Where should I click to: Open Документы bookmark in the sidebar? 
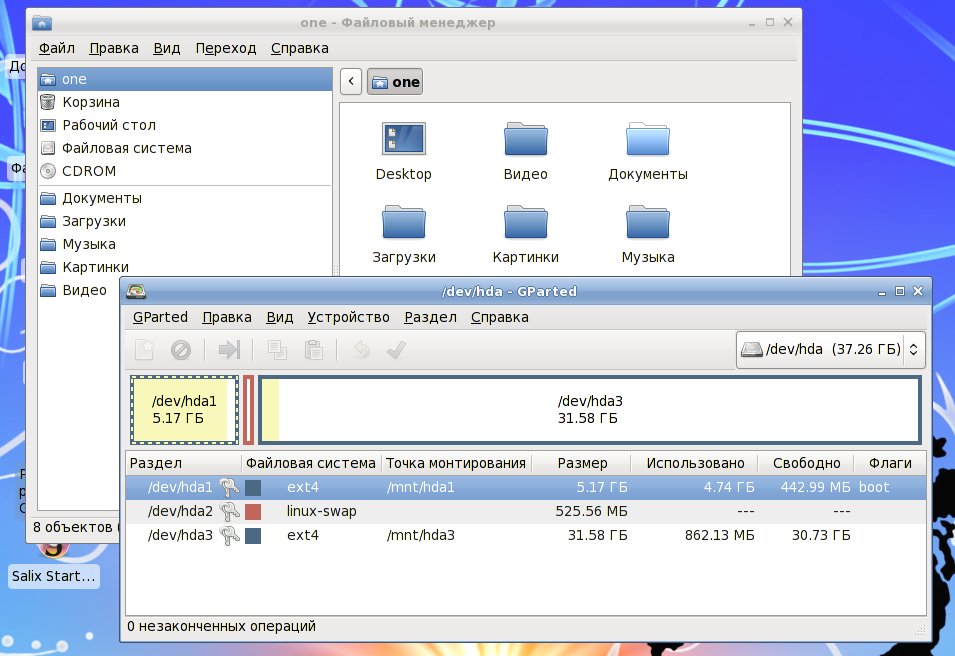point(185,199)
